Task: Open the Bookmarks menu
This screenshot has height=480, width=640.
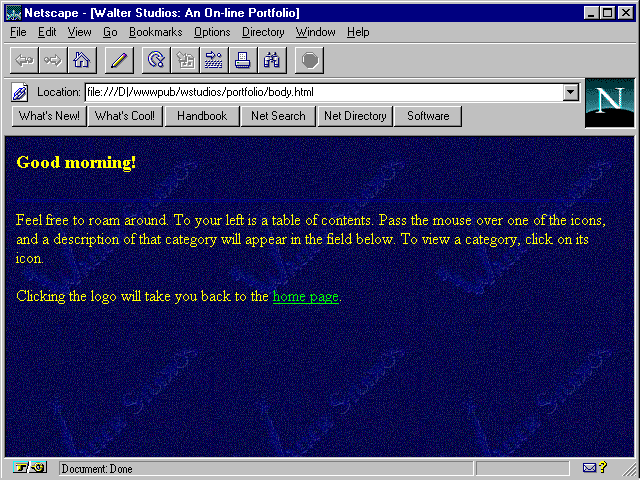Action: (x=156, y=32)
